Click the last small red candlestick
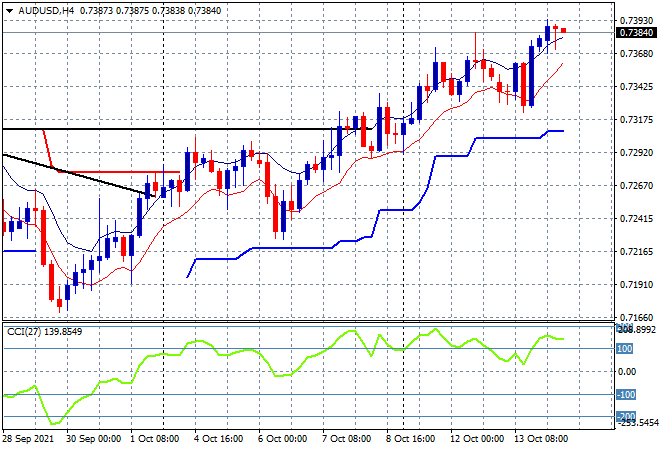660x450 pixels. pos(564,30)
